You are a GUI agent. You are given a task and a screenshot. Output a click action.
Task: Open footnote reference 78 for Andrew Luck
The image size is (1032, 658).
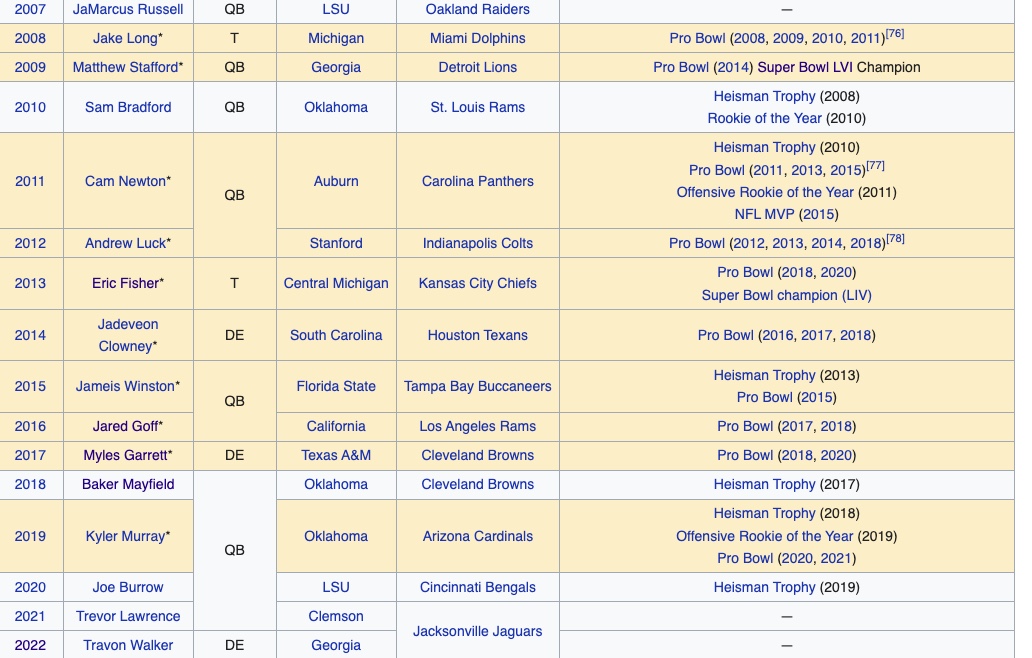(895, 237)
